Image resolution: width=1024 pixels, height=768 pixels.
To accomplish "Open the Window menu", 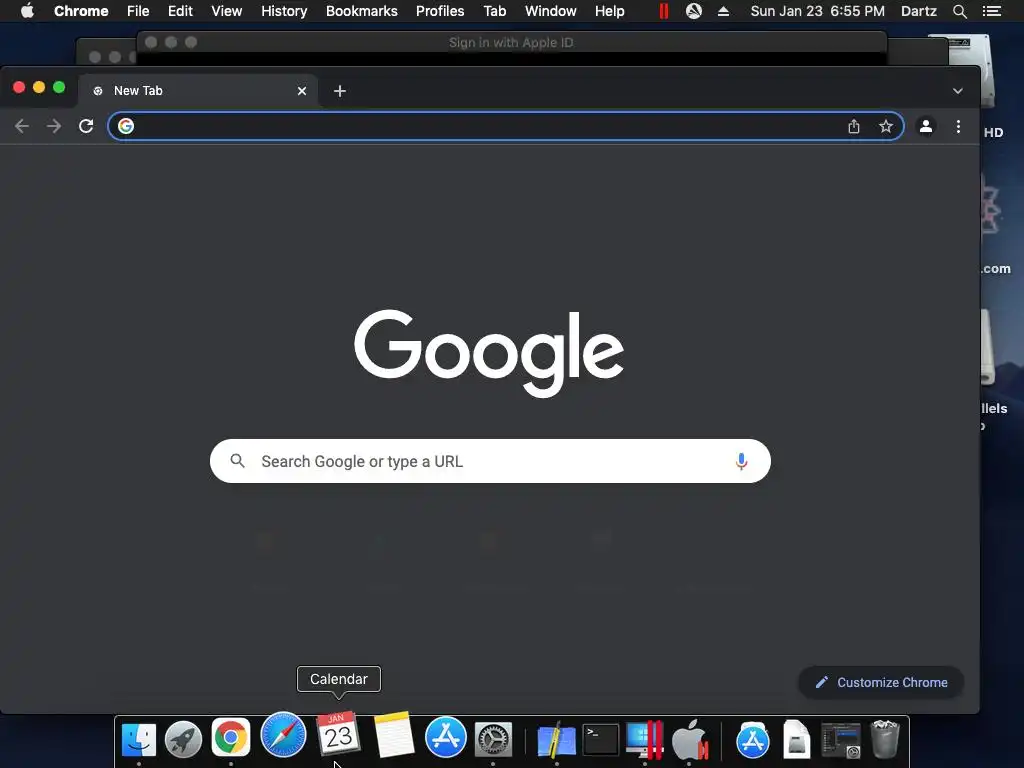I will pos(551,11).
